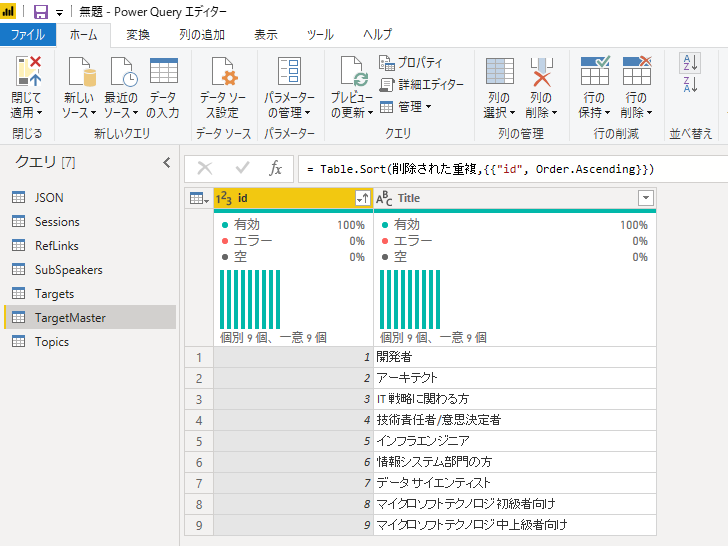Click the cell 情報システム部門の方

(x=514, y=462)
